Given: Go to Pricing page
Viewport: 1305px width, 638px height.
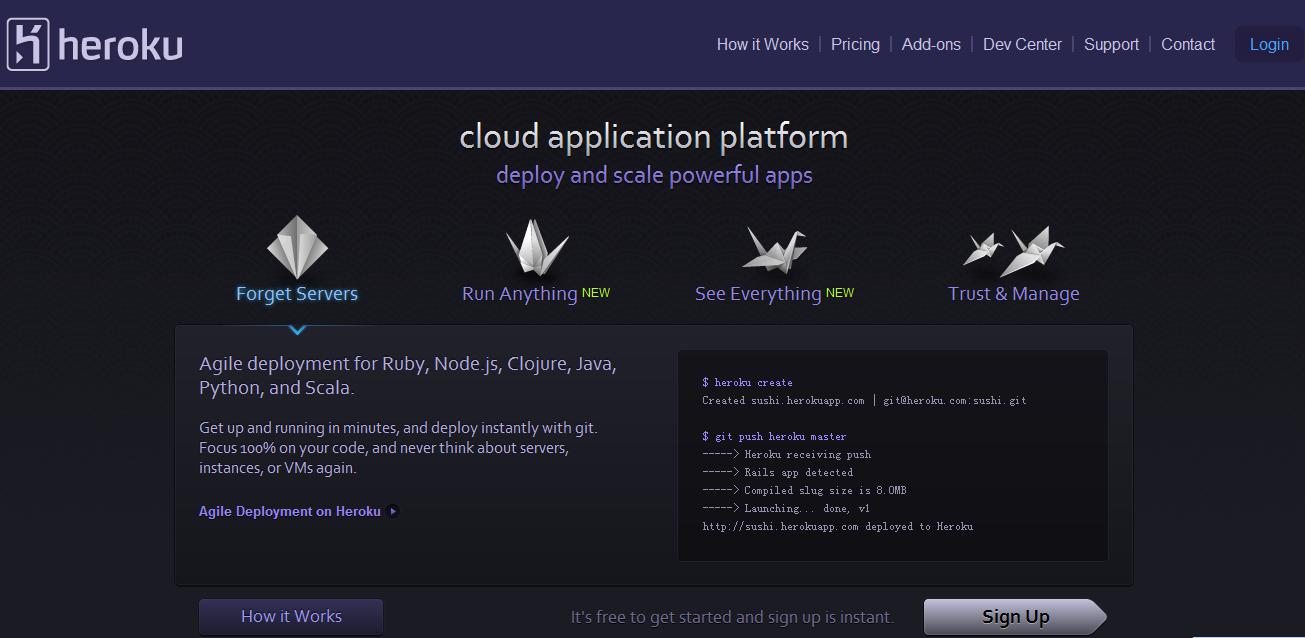Looking at the screenshot, I should tap(855, 44).
